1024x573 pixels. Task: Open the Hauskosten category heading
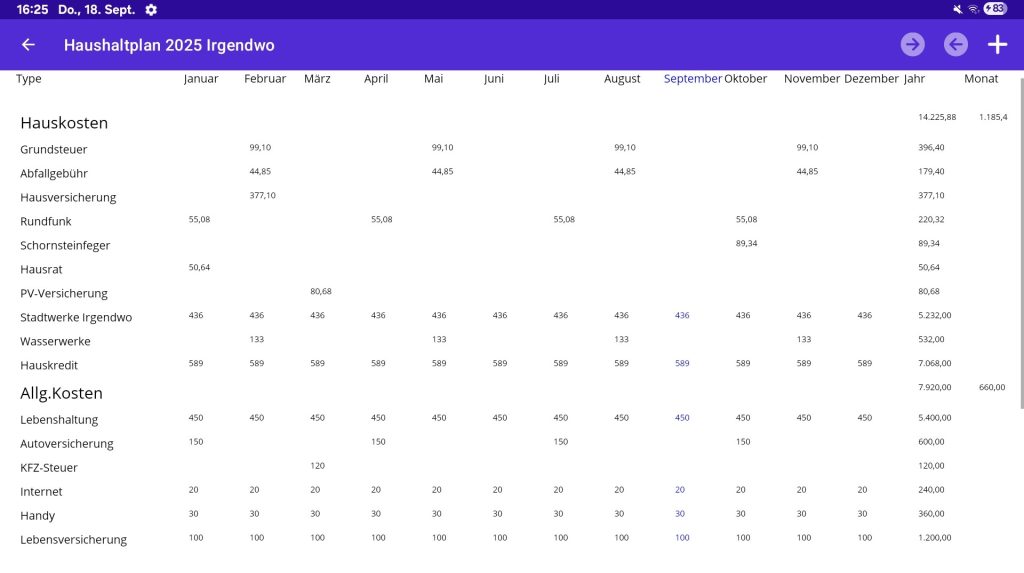tap(64, 123)
